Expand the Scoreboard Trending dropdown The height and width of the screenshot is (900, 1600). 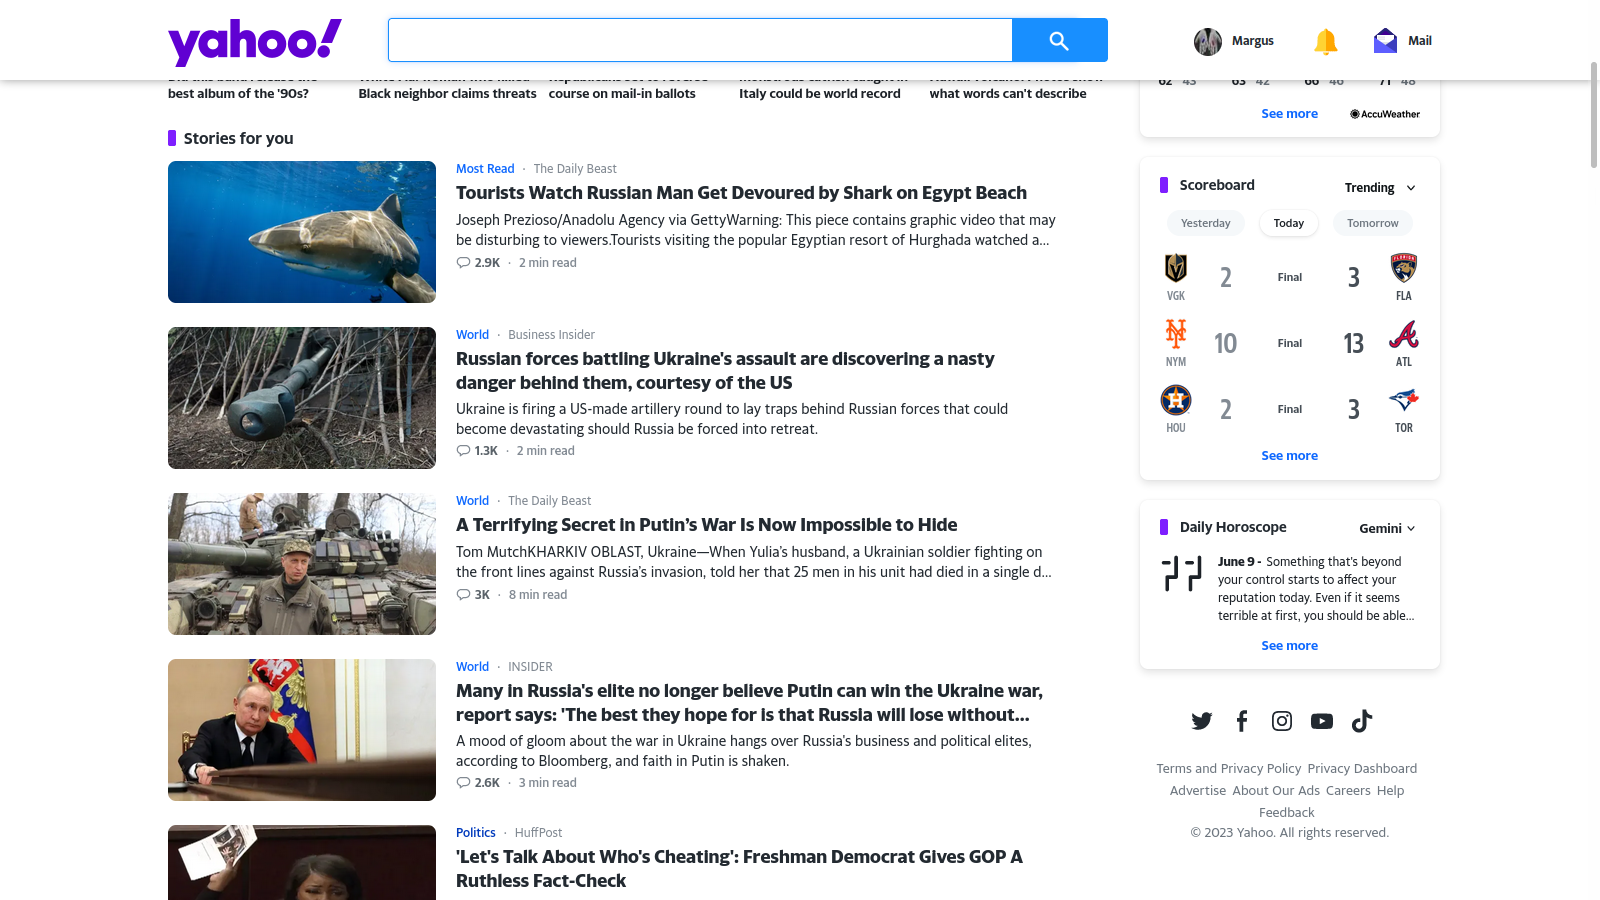click(x=1380, y=188)
